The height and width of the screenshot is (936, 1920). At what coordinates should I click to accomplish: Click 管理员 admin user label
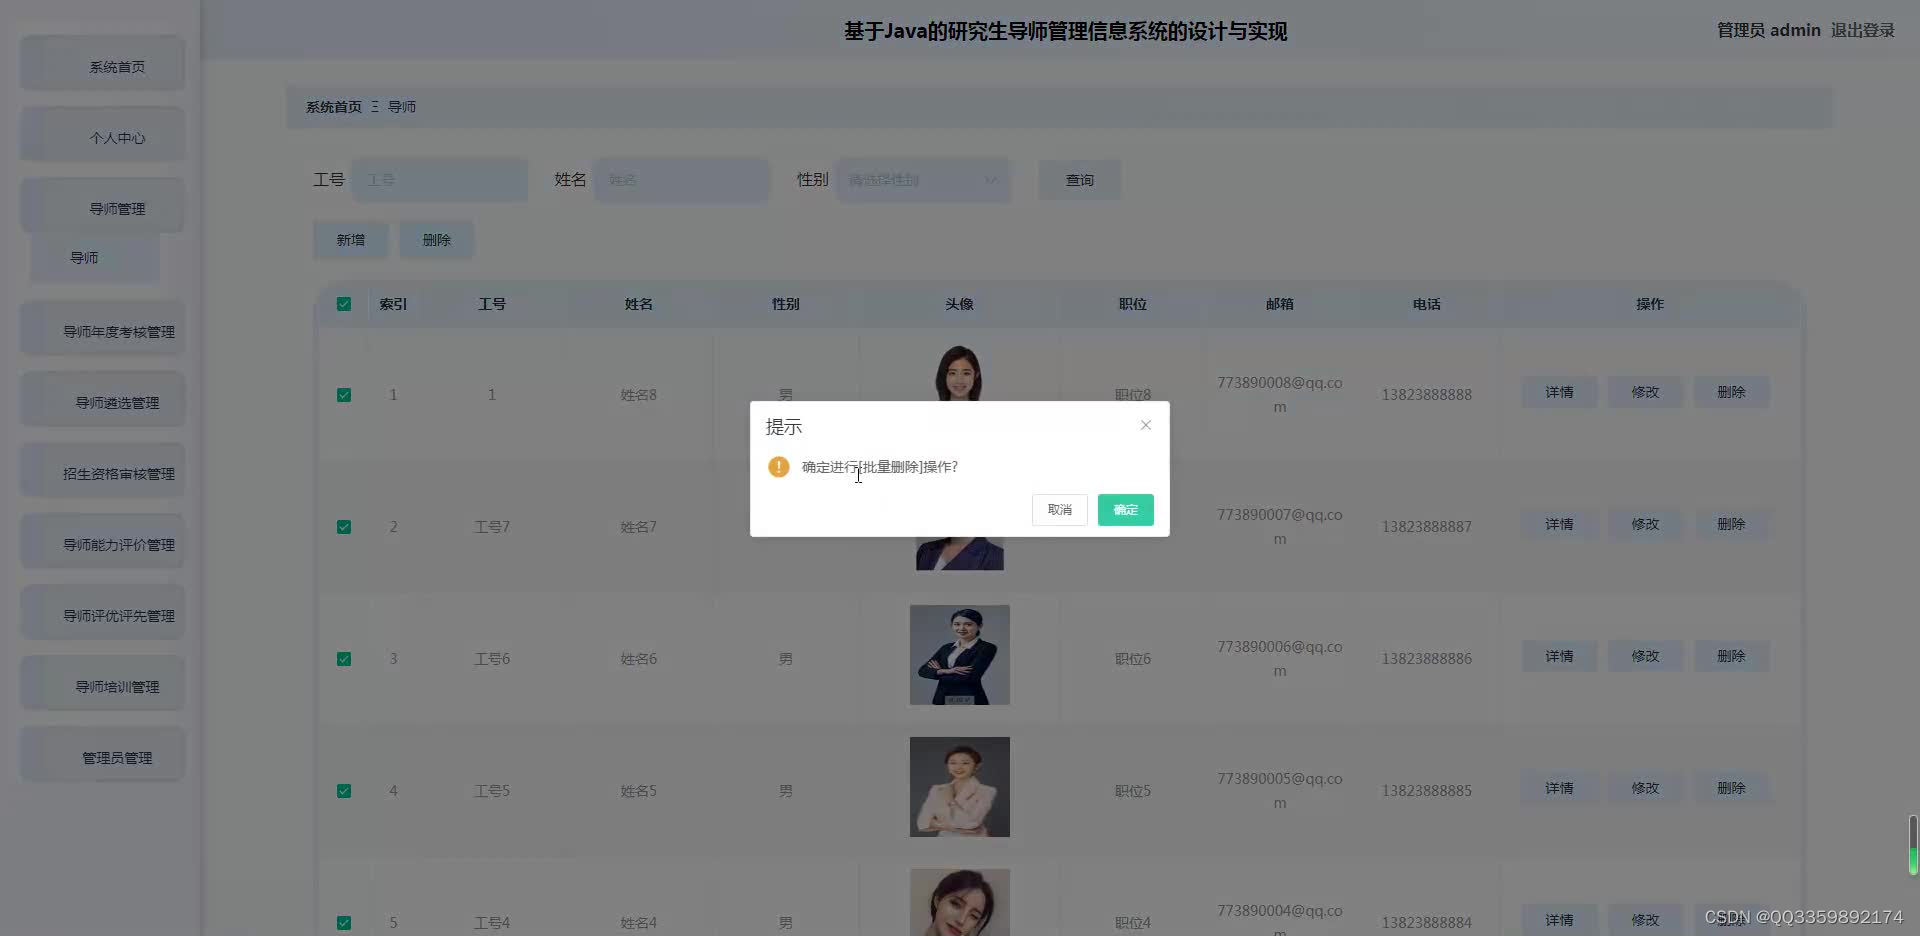(x=1768, y=30)
